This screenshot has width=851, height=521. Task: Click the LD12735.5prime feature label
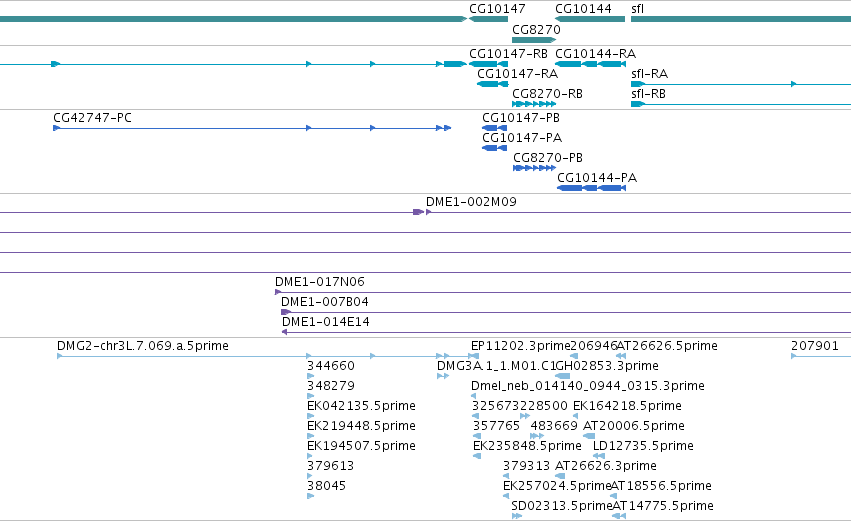643,446
